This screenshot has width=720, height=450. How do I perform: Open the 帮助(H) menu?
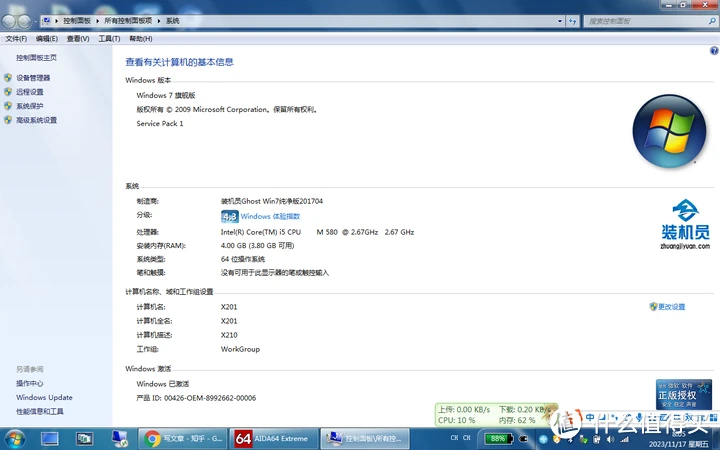[141, 39]
